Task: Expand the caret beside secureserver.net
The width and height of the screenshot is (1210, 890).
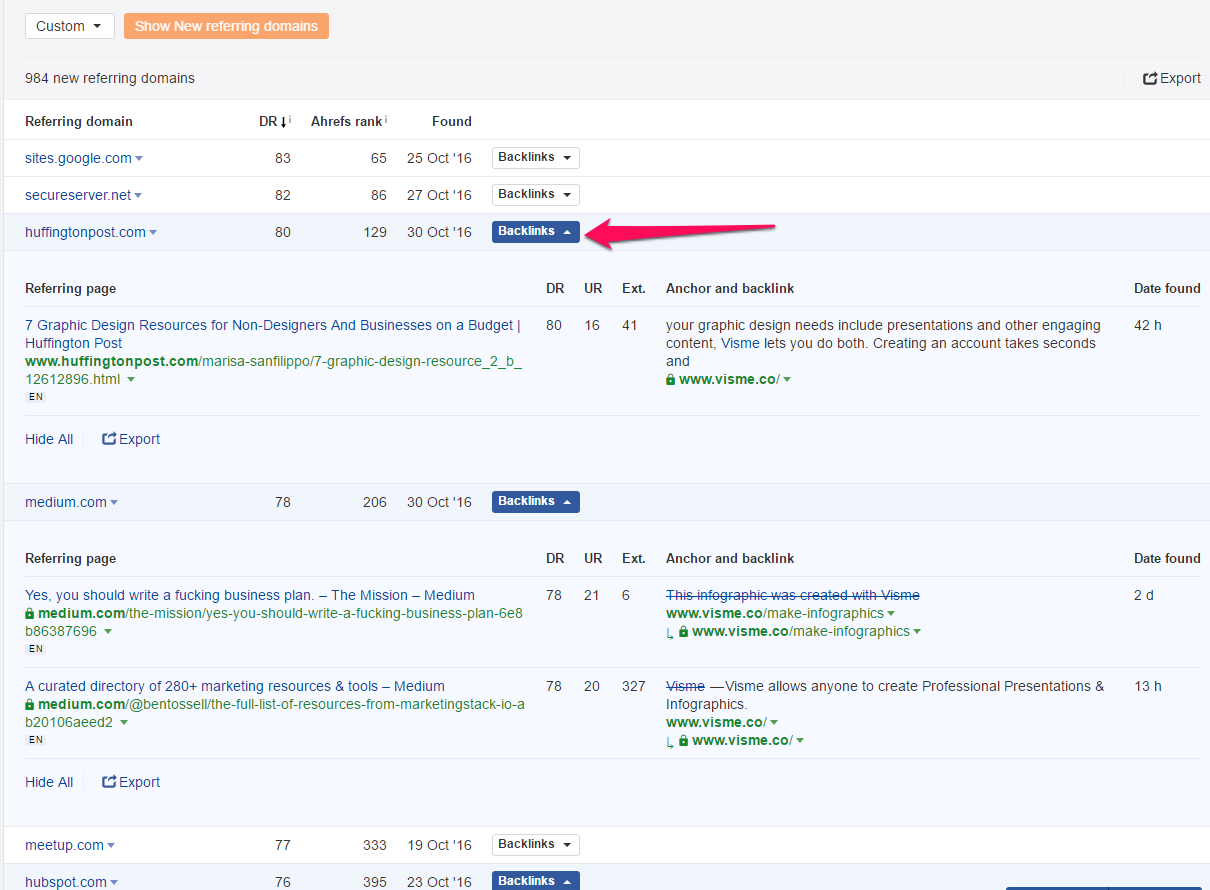Action: 138,196
